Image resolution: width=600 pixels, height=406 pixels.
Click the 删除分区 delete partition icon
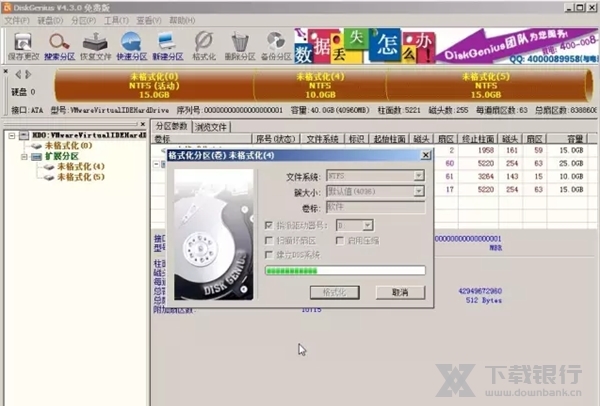[x=240, y=46]
